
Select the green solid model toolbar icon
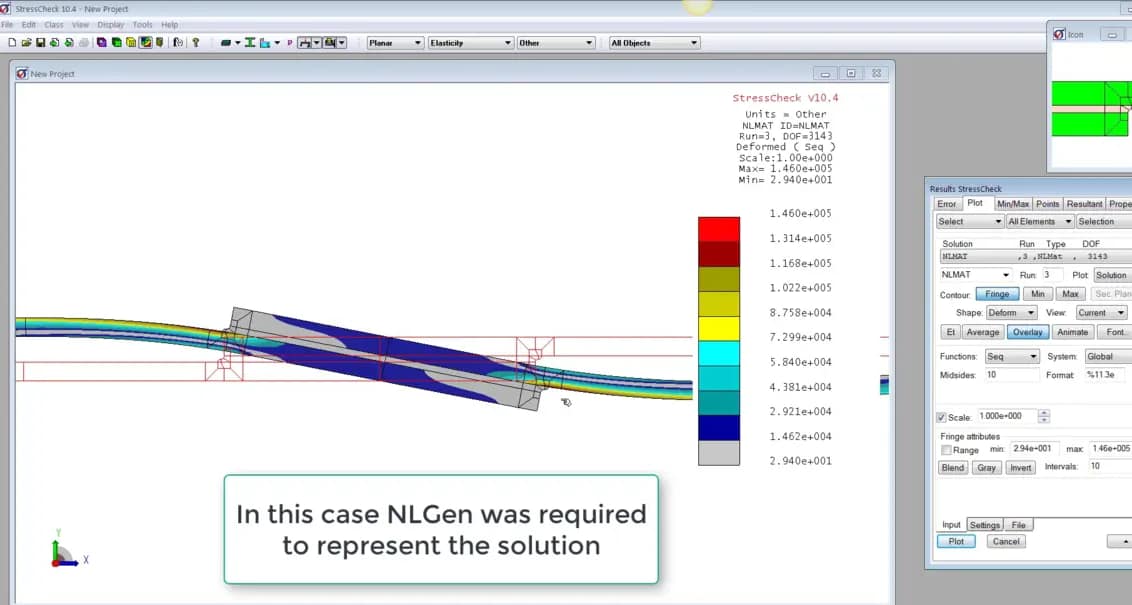pos(115,42)
